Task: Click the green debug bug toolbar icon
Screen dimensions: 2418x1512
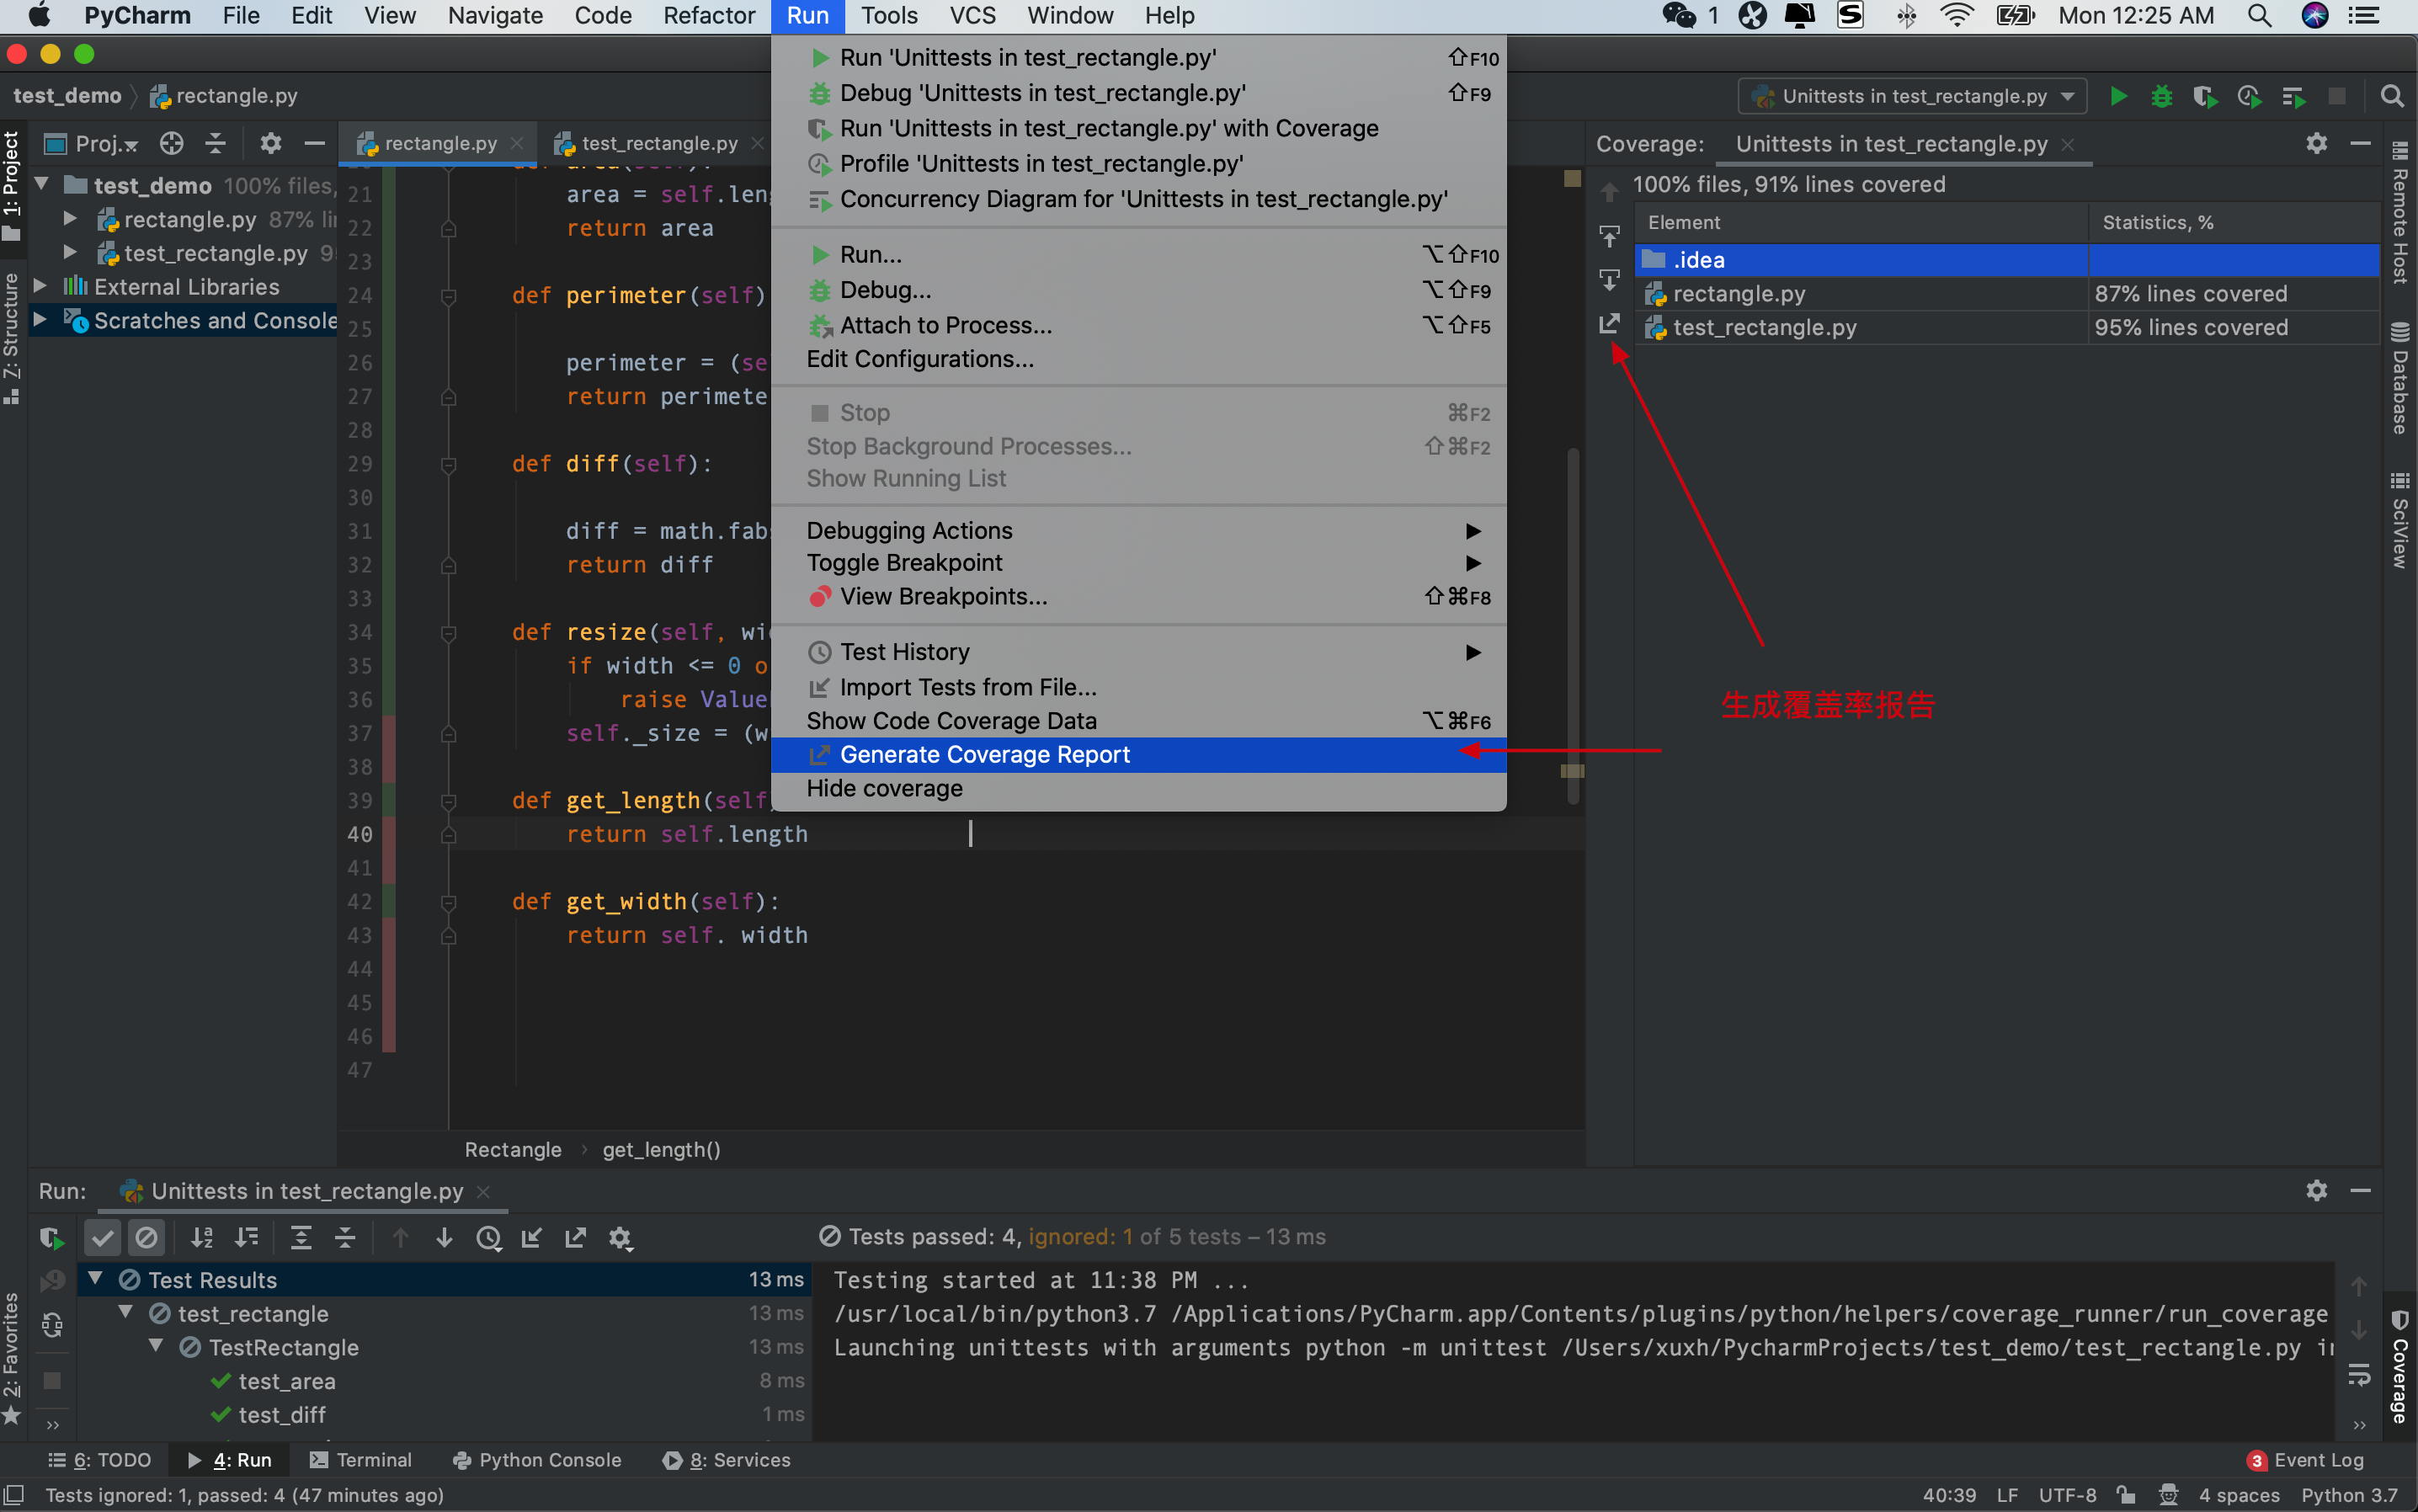Action: coord(2161,96)
